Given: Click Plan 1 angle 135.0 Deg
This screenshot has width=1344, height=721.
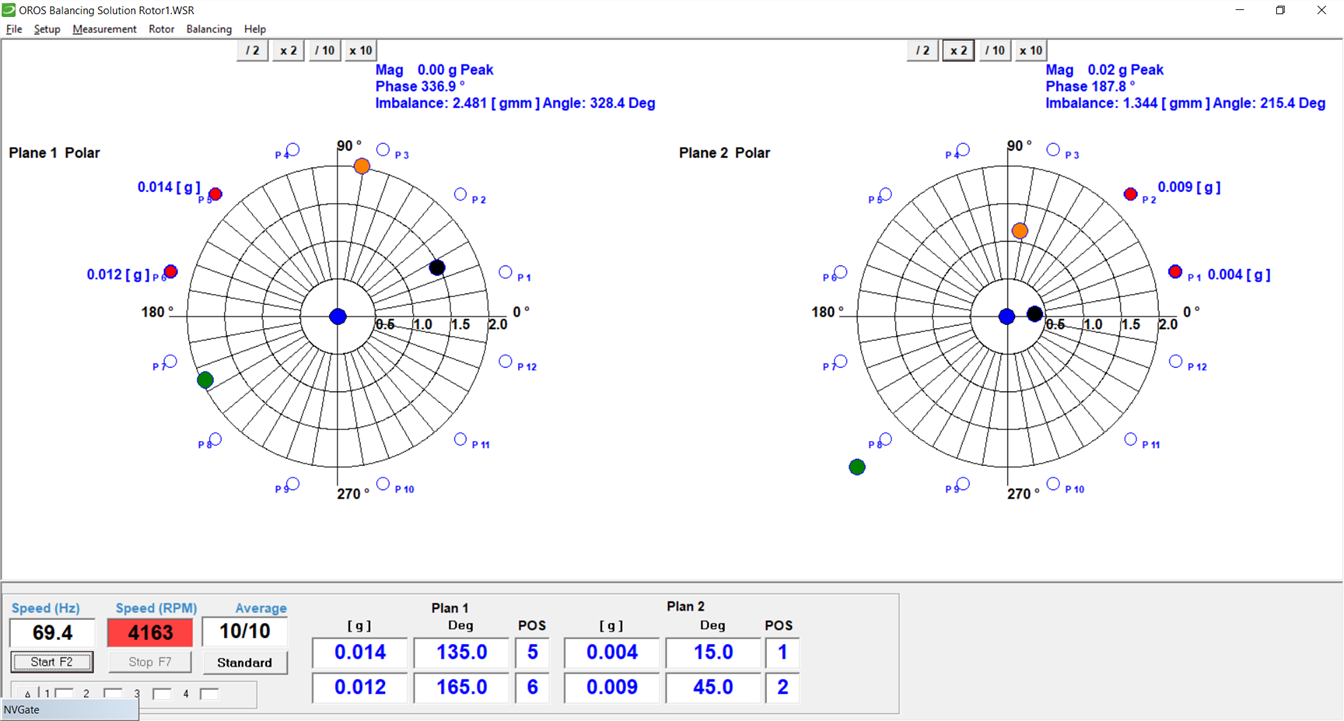Looking at the screenshot, I should click(x=461, y=653).
